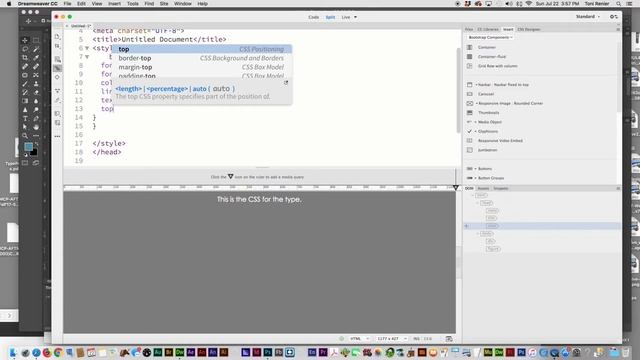
Task: Open the HTML document type dropdown
Action: [x=360, y=339]
